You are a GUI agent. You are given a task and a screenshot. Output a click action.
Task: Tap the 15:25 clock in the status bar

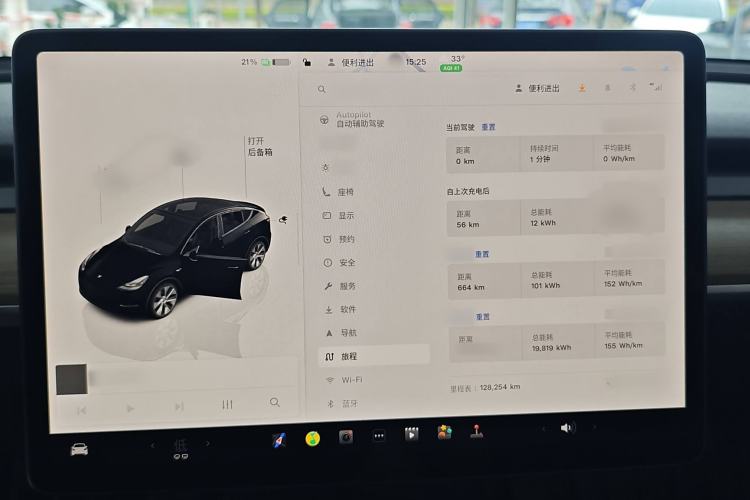tap(415, 62)
